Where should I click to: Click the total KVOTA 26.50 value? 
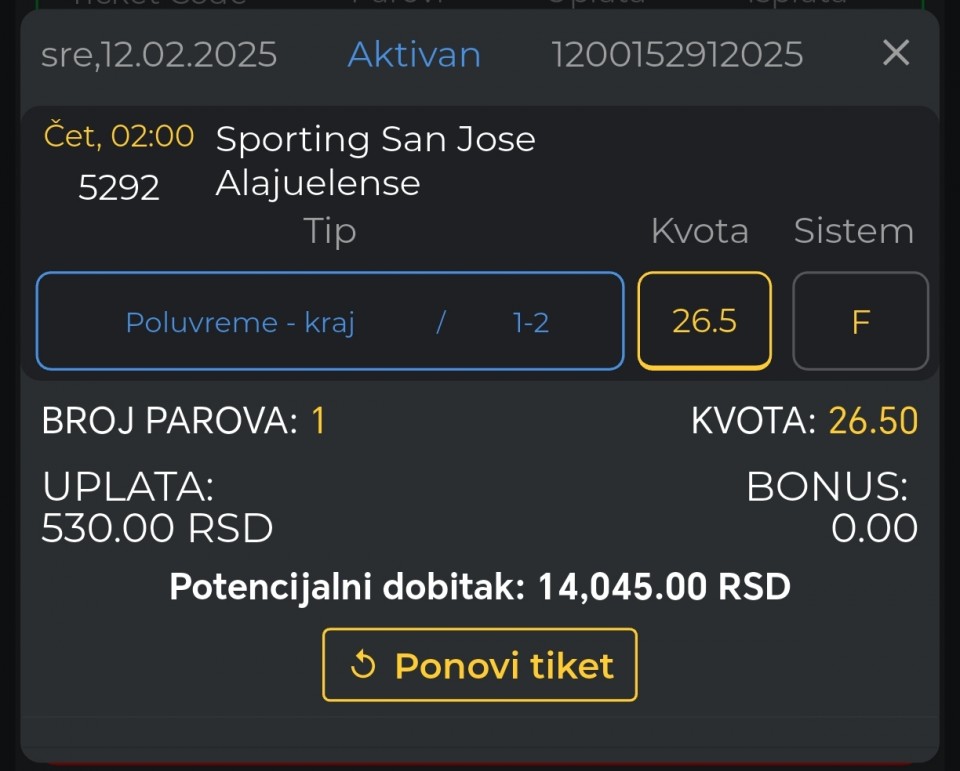(x=873, y=422)
